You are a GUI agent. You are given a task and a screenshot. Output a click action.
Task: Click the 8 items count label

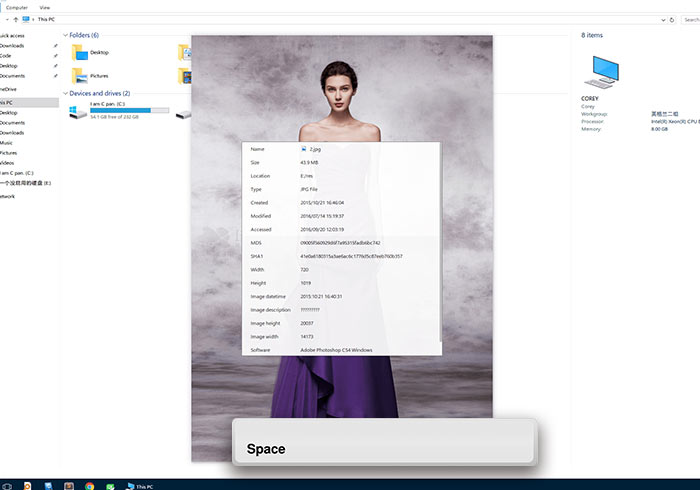592,35
